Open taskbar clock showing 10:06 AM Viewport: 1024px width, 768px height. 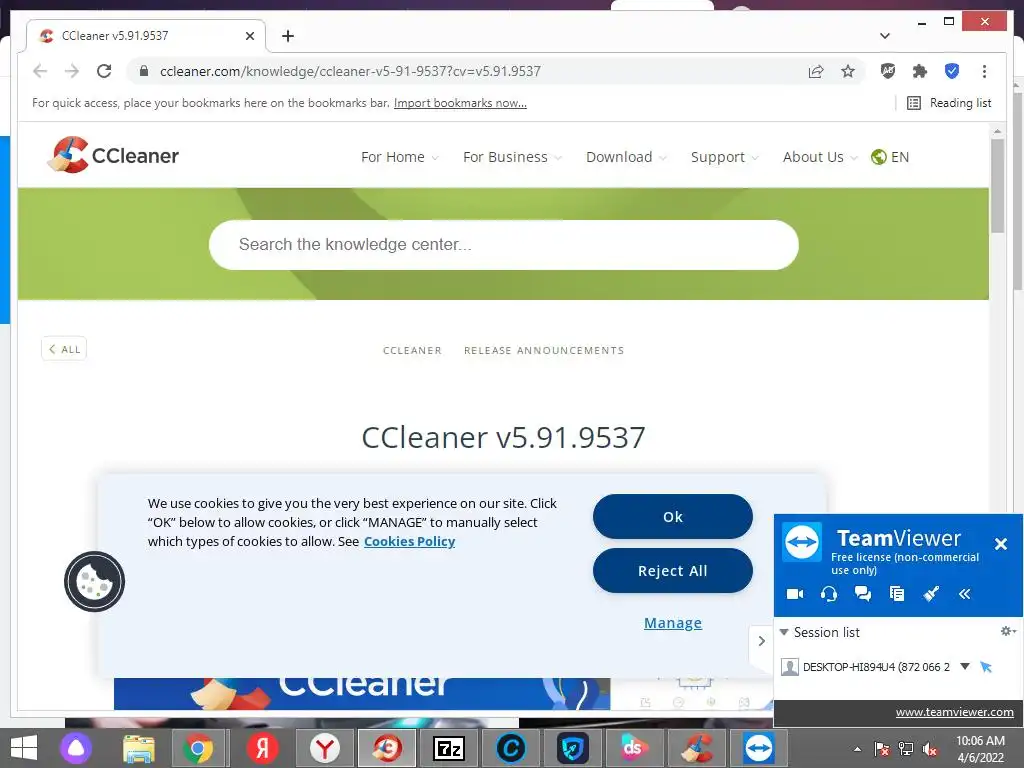[980, 749]
